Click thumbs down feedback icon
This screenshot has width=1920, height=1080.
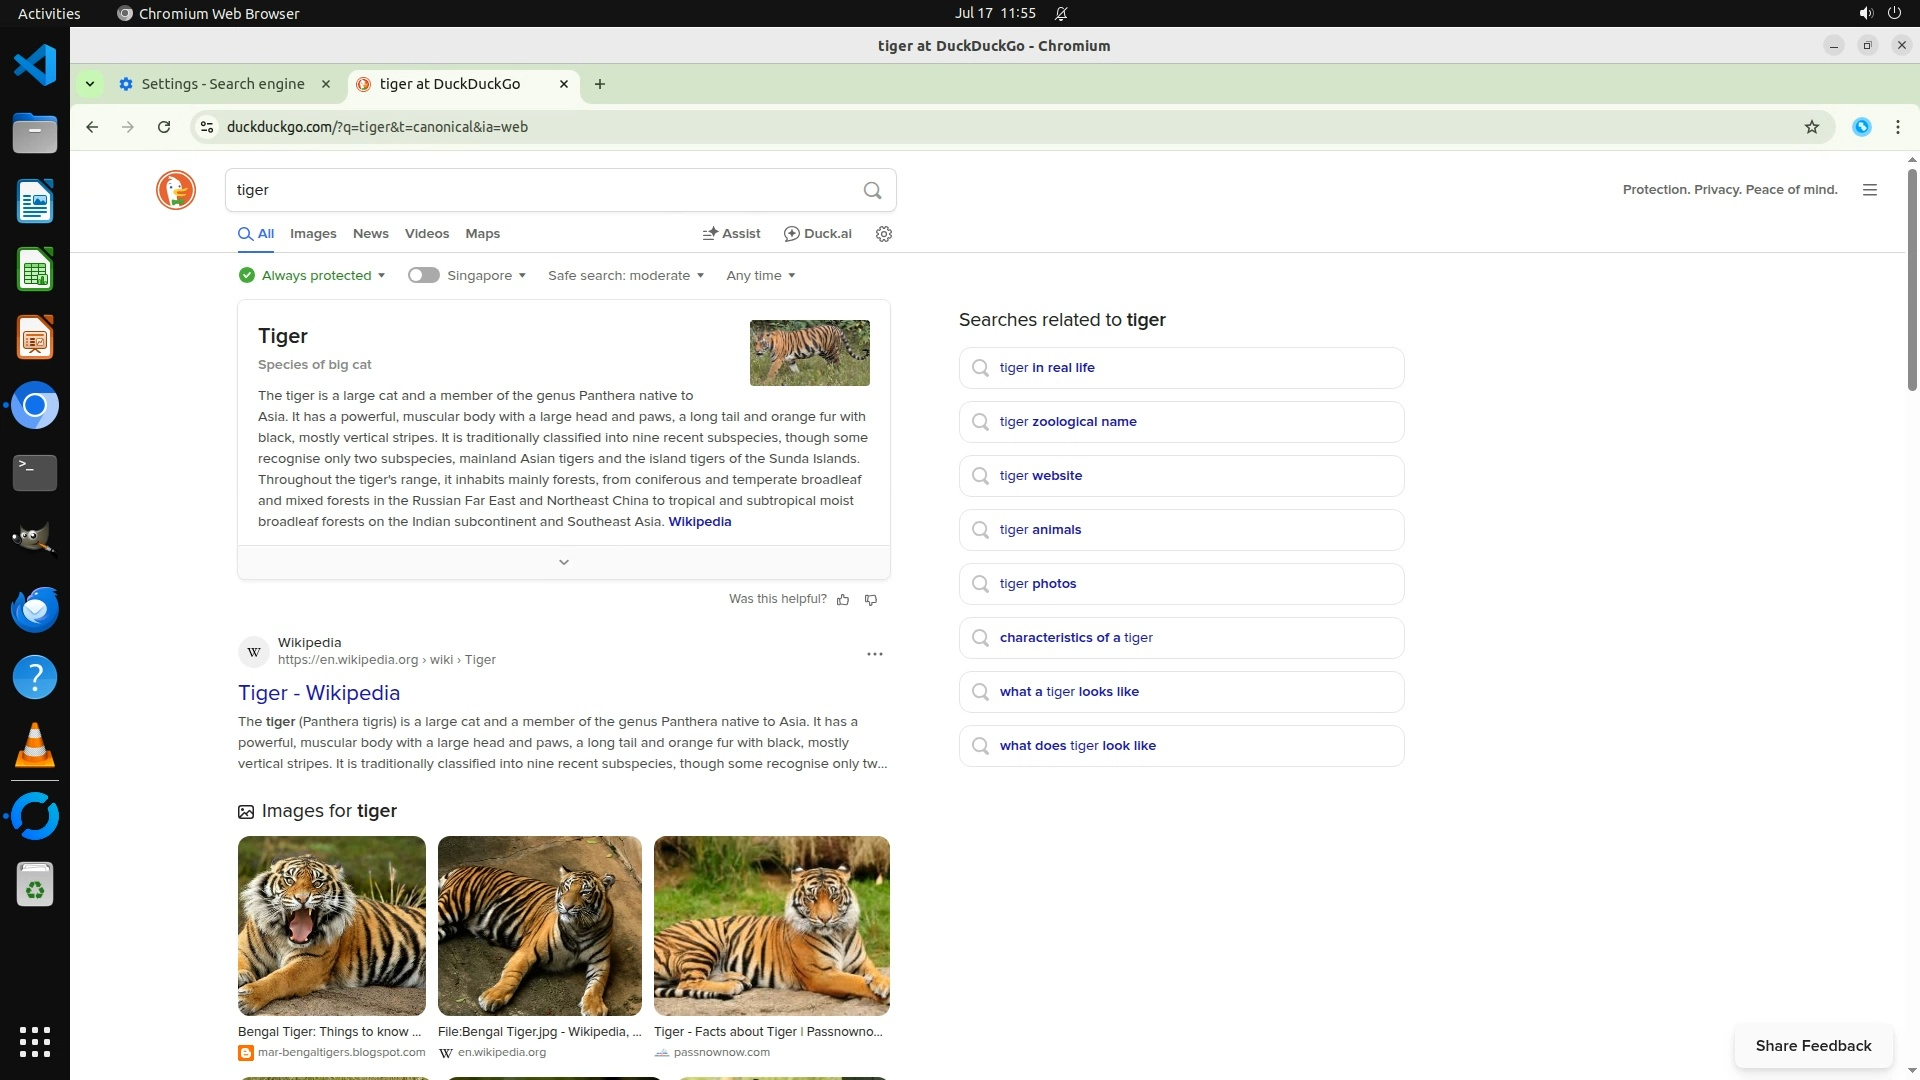[x=871, y=600]
